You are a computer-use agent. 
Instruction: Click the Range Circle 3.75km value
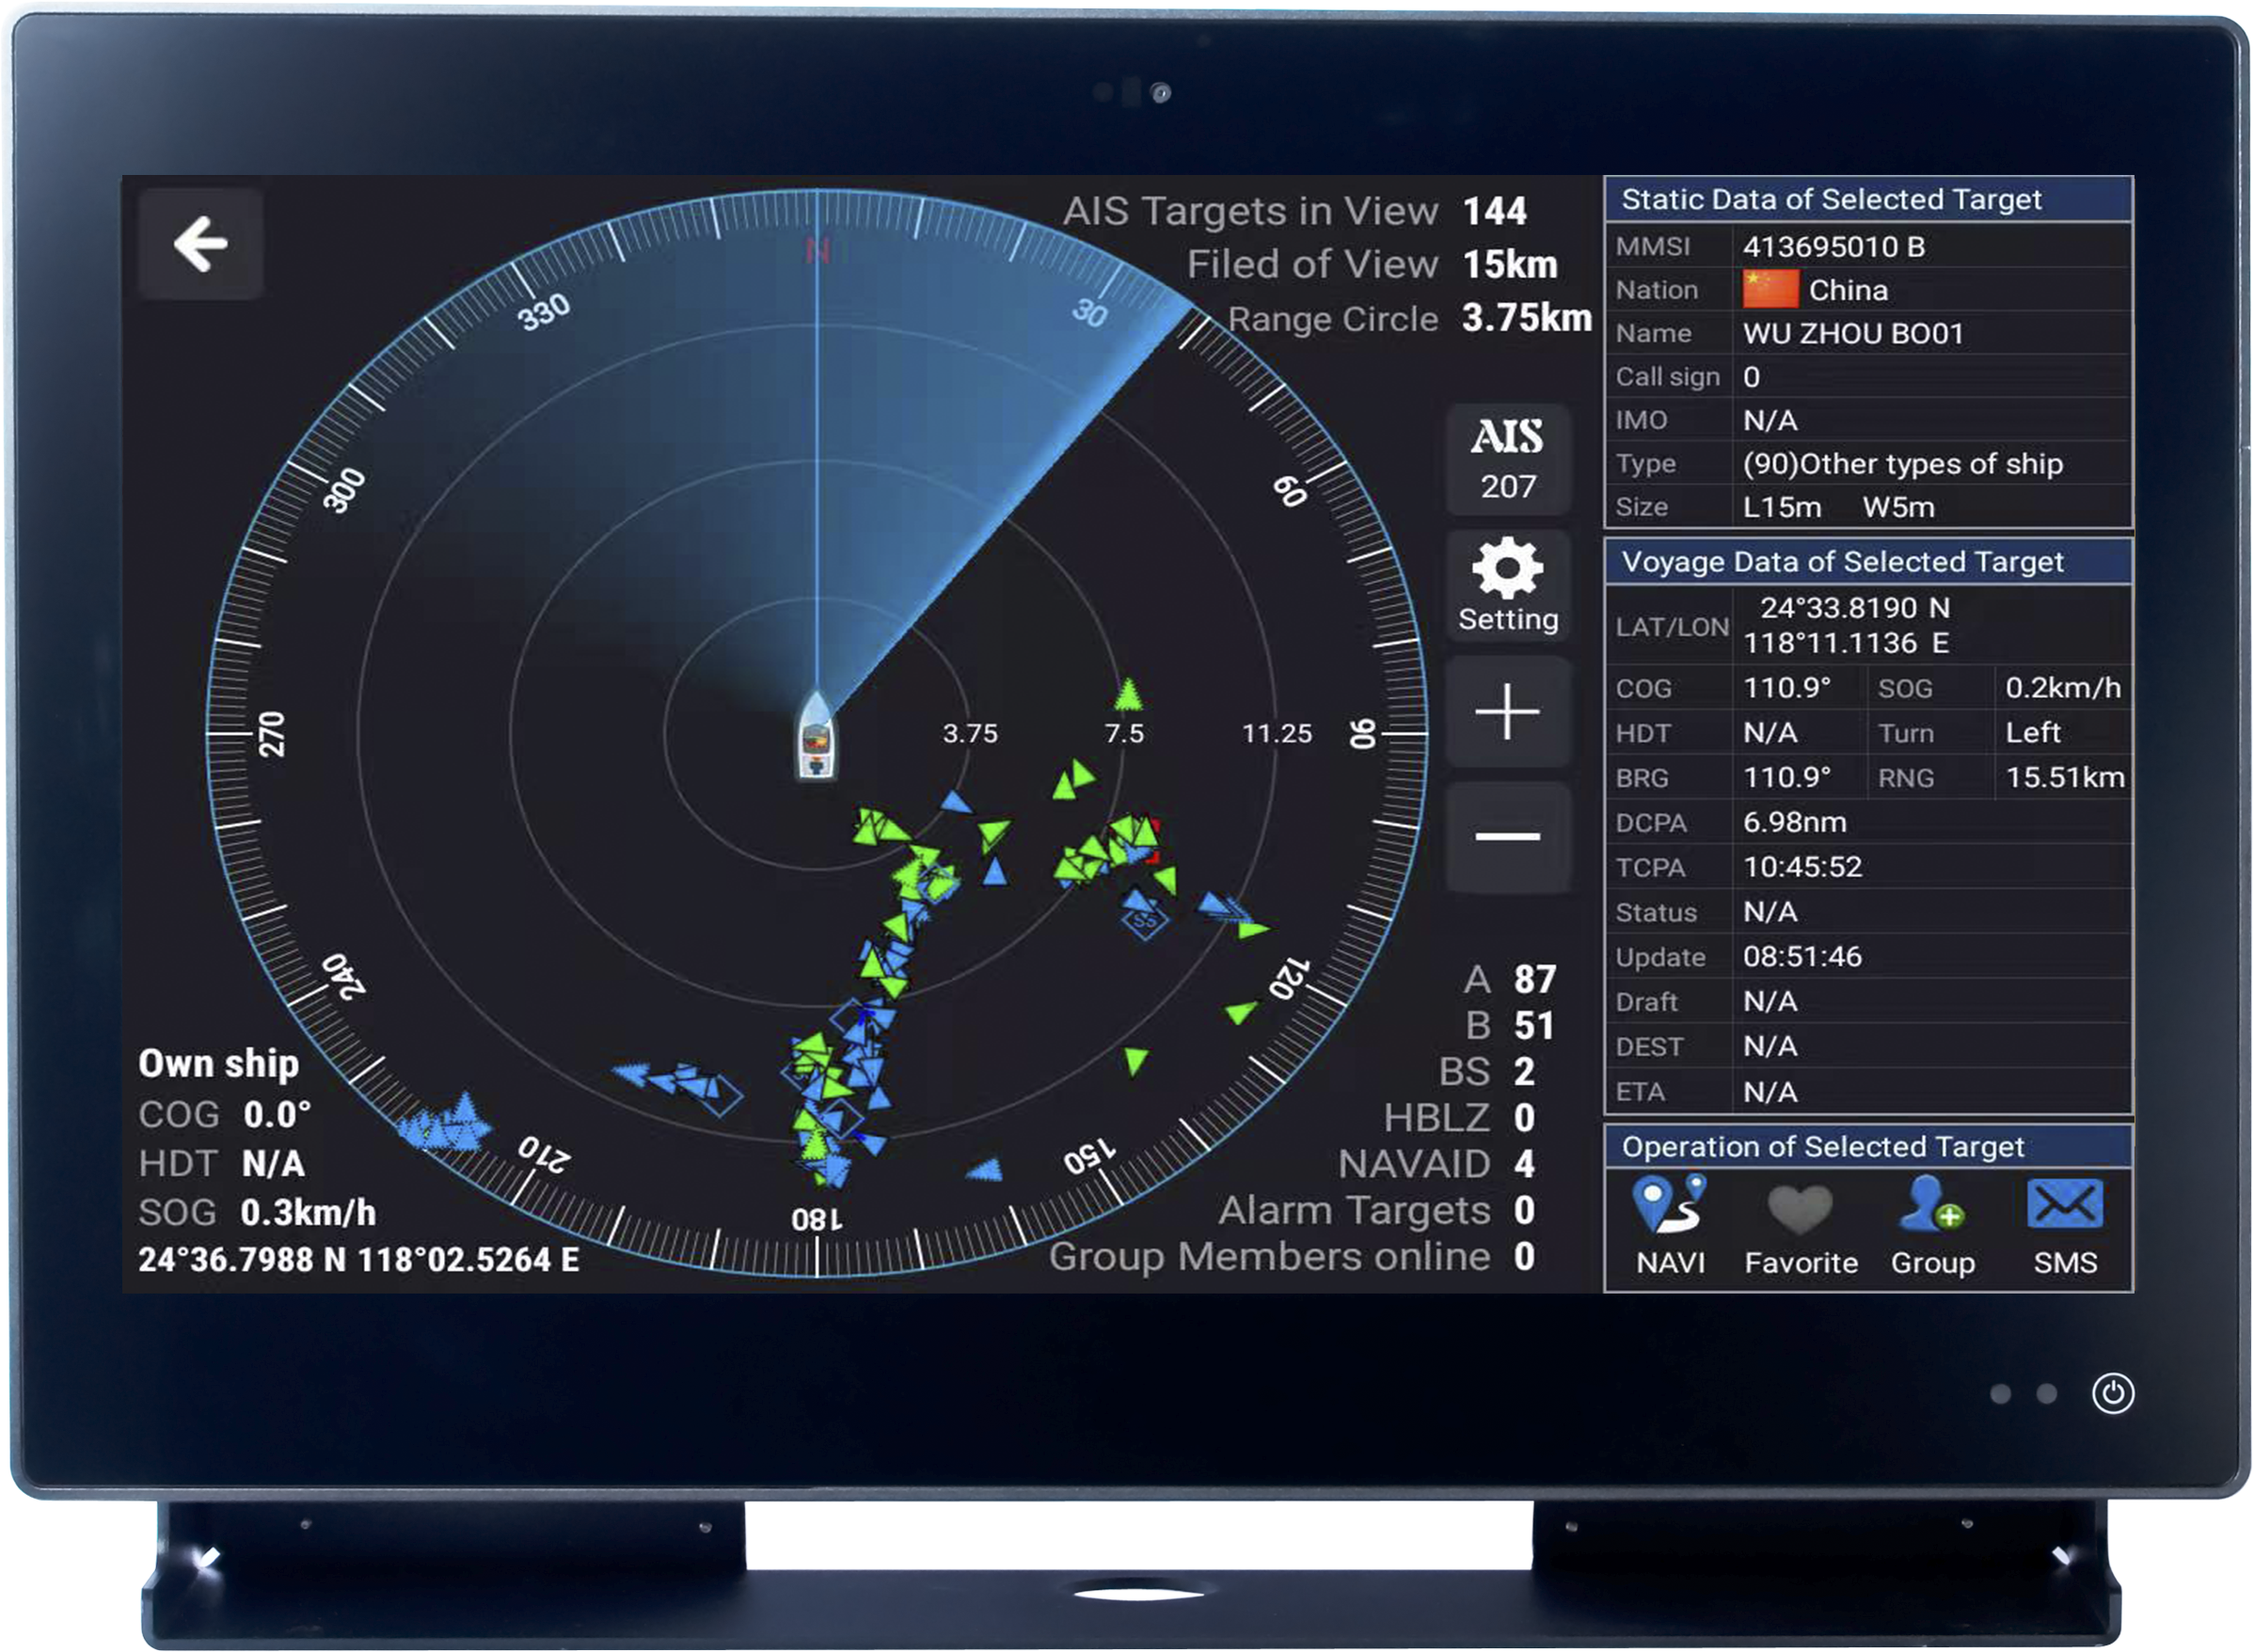(1526, 317)
